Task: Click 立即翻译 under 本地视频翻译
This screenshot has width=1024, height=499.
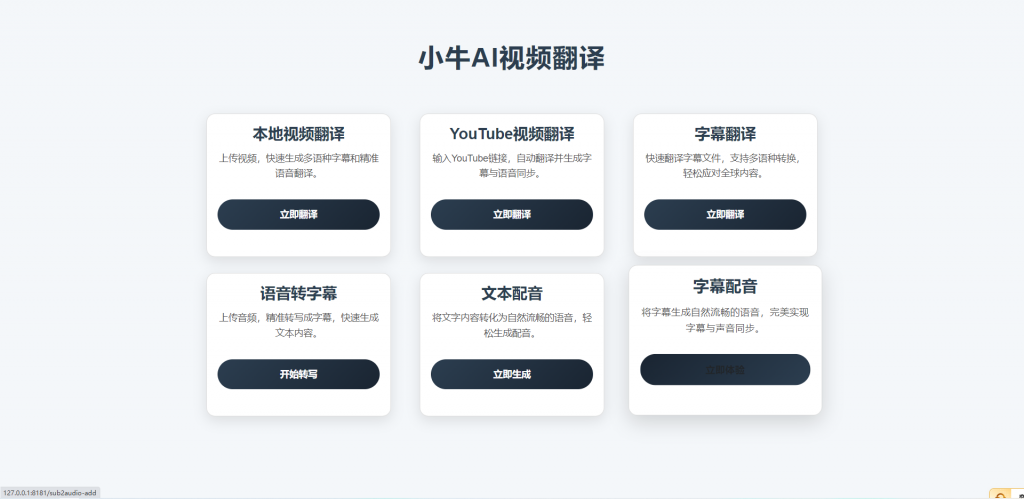Action: [298, 214]
